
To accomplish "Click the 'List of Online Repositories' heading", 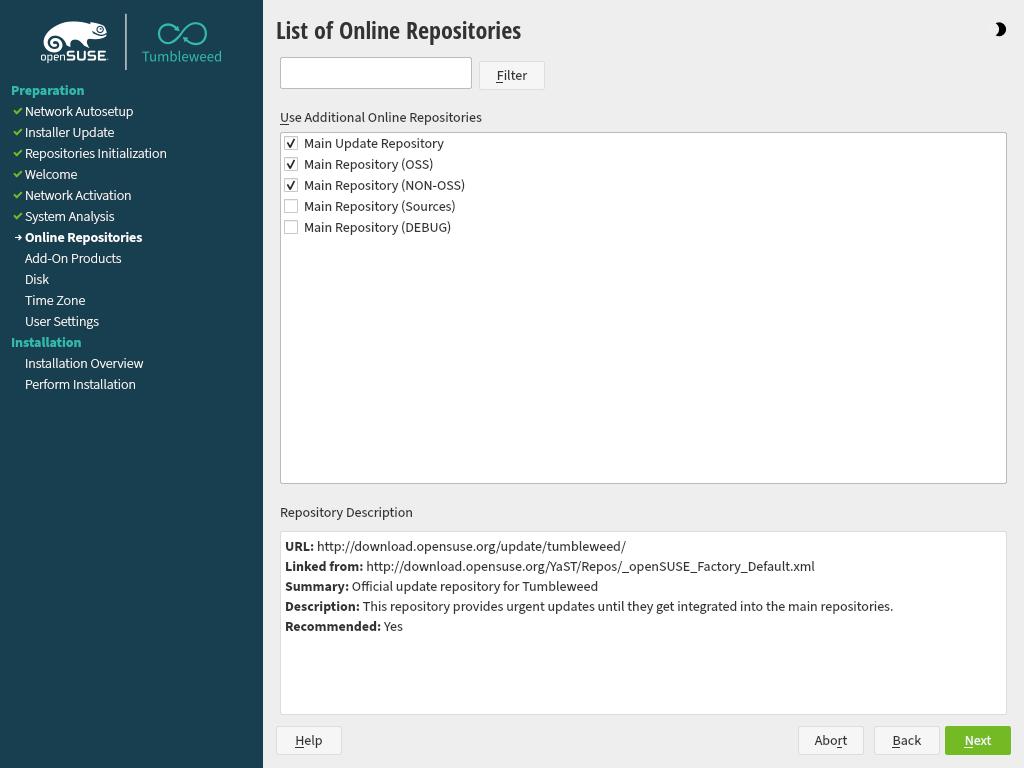I will (x=398, y=31).
